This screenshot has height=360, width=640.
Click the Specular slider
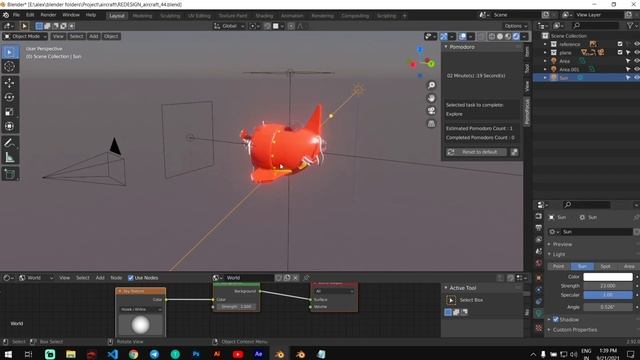(608, 295)
